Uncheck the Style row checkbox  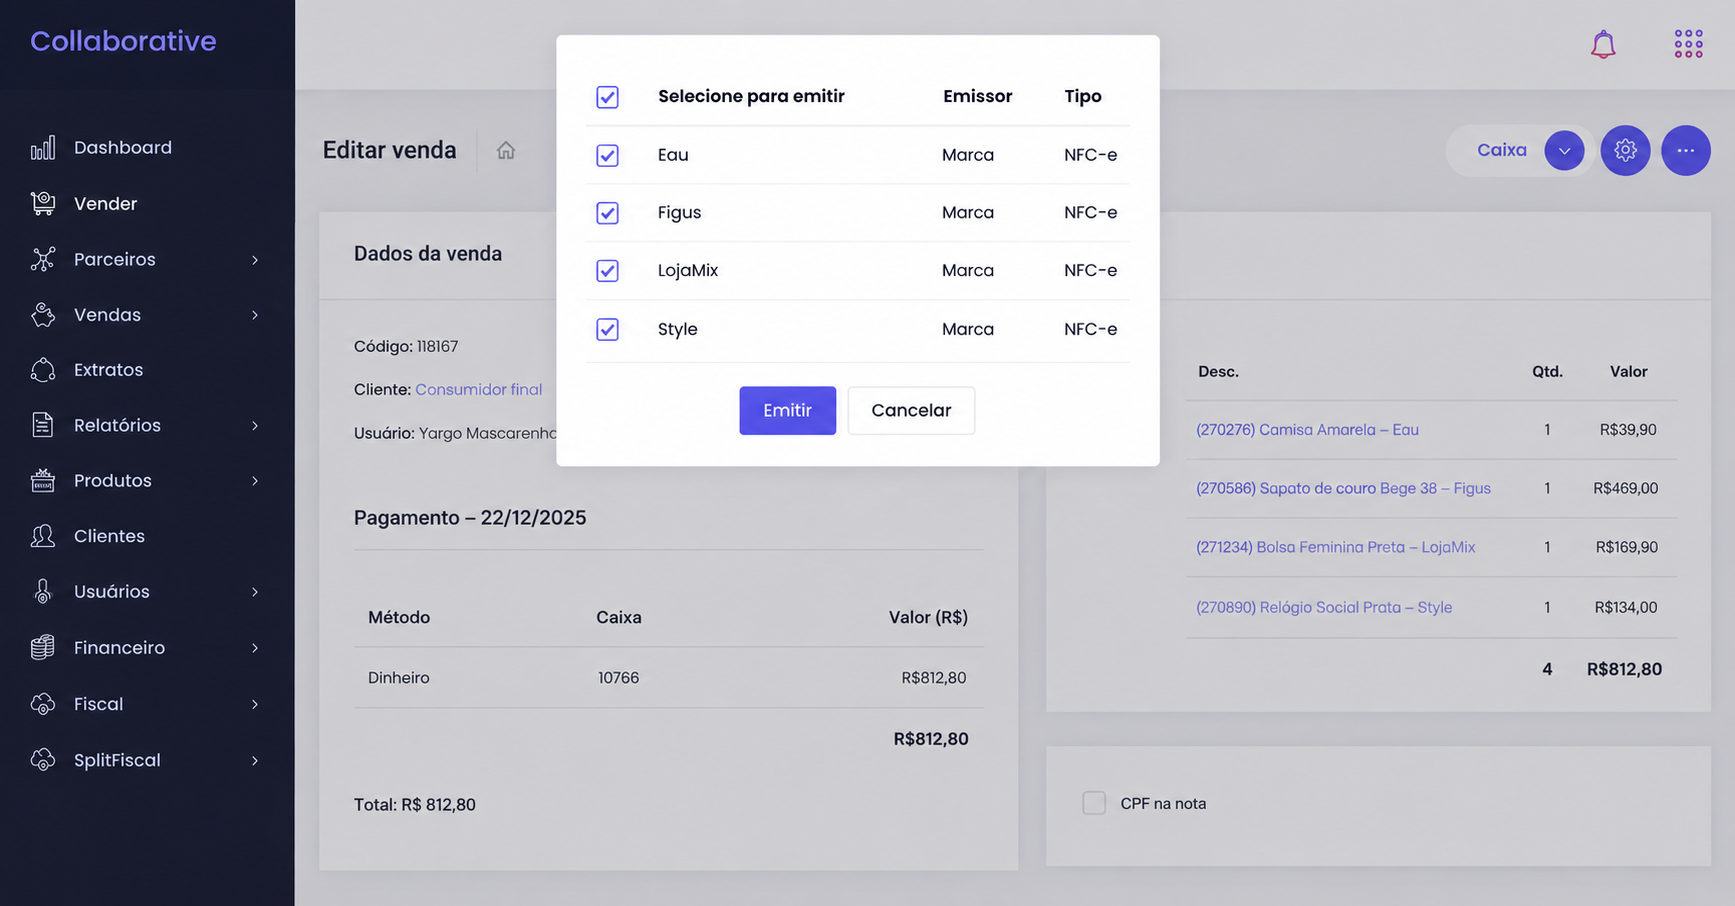[607, 329]
